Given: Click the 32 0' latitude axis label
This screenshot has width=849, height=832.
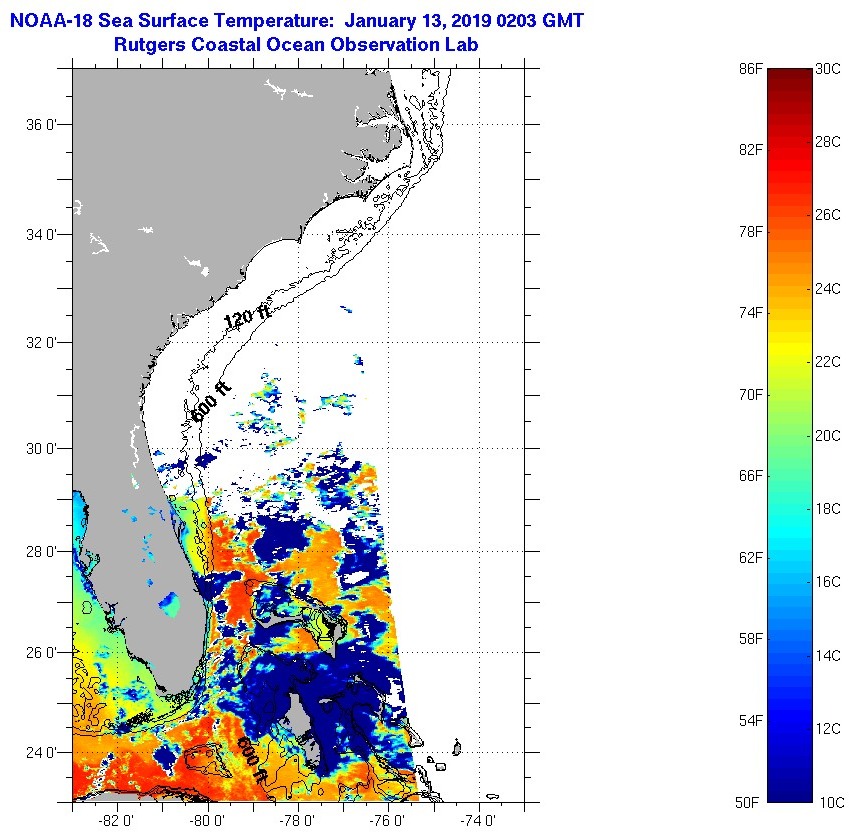Looking at the screenshot, I should click(43, 342).
